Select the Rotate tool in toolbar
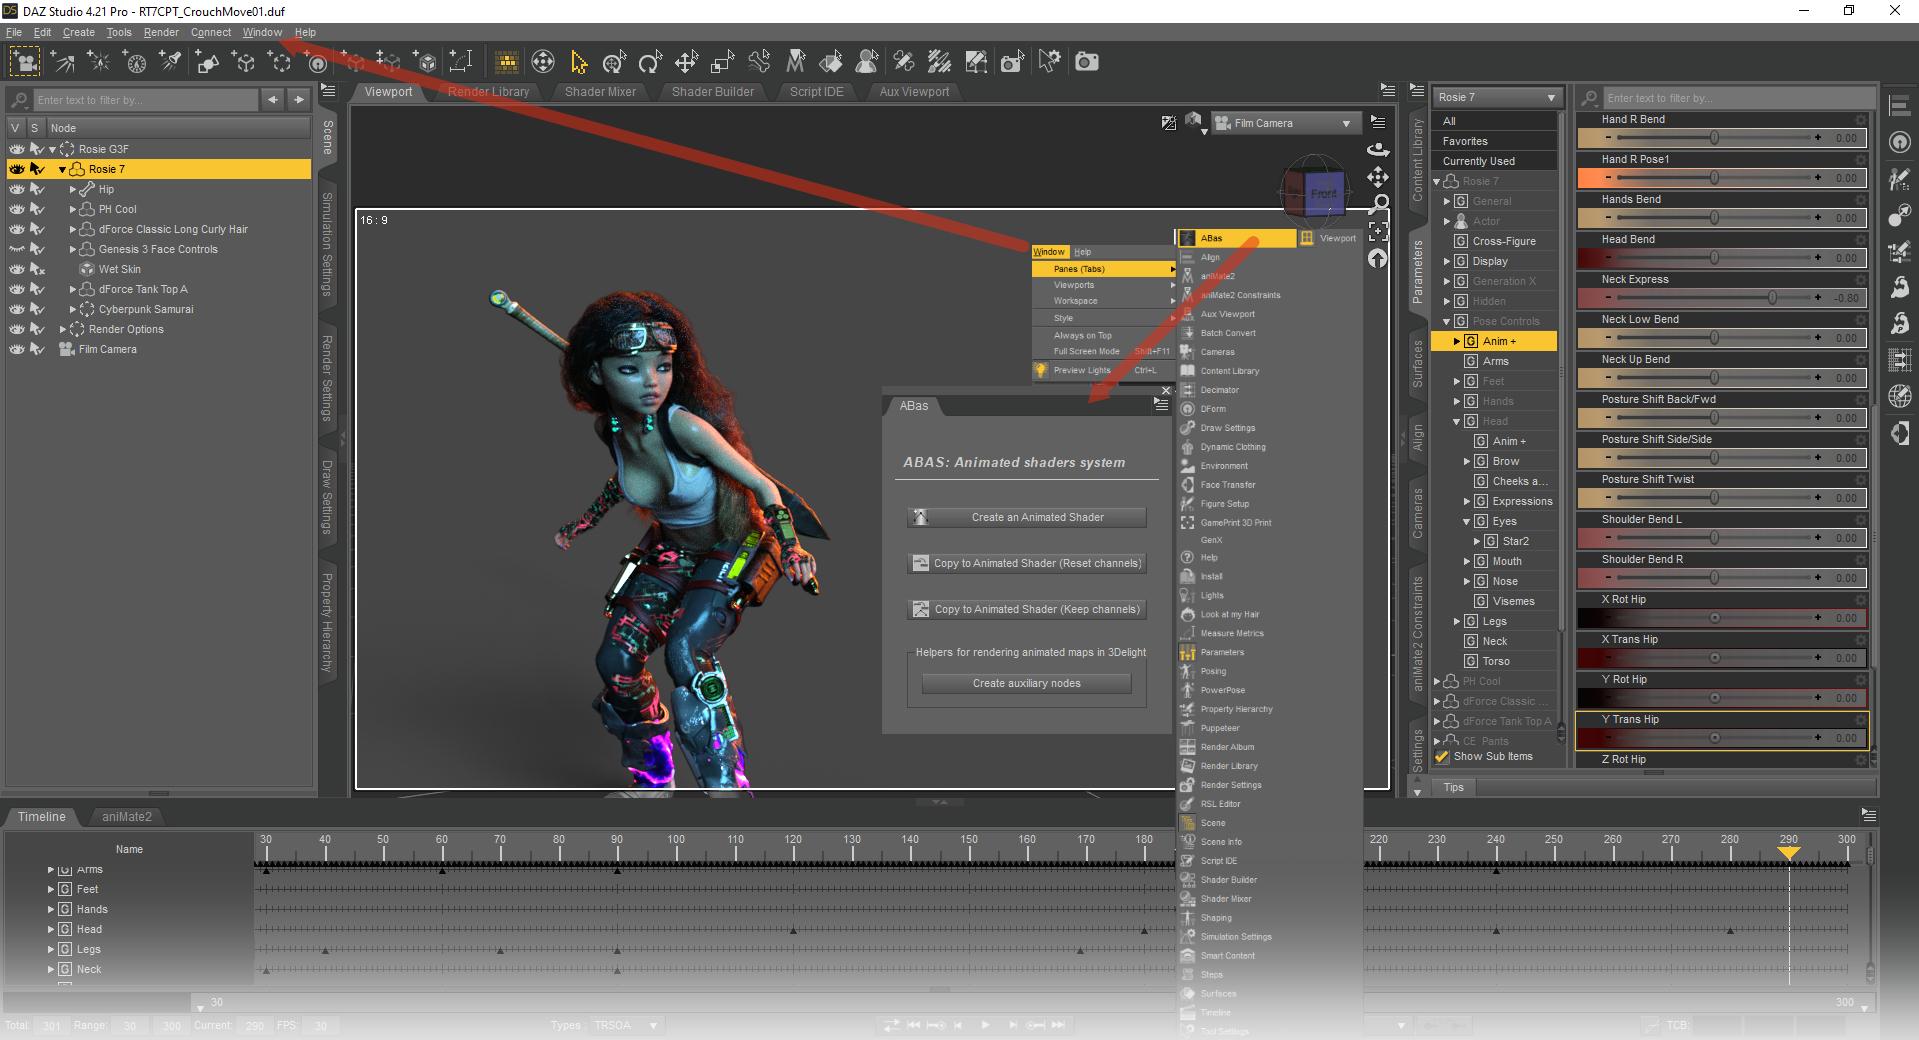The height and width of the screenshot is (1040, 1919). pyautogui.click(x=651, y=62)
